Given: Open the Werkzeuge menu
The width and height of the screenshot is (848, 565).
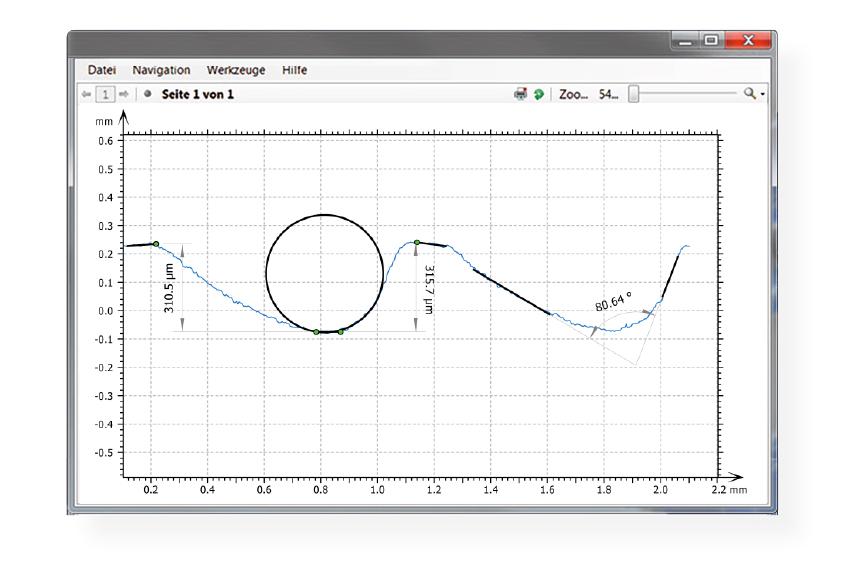Looking at the screenshot, I should click(x=236, y=70).
